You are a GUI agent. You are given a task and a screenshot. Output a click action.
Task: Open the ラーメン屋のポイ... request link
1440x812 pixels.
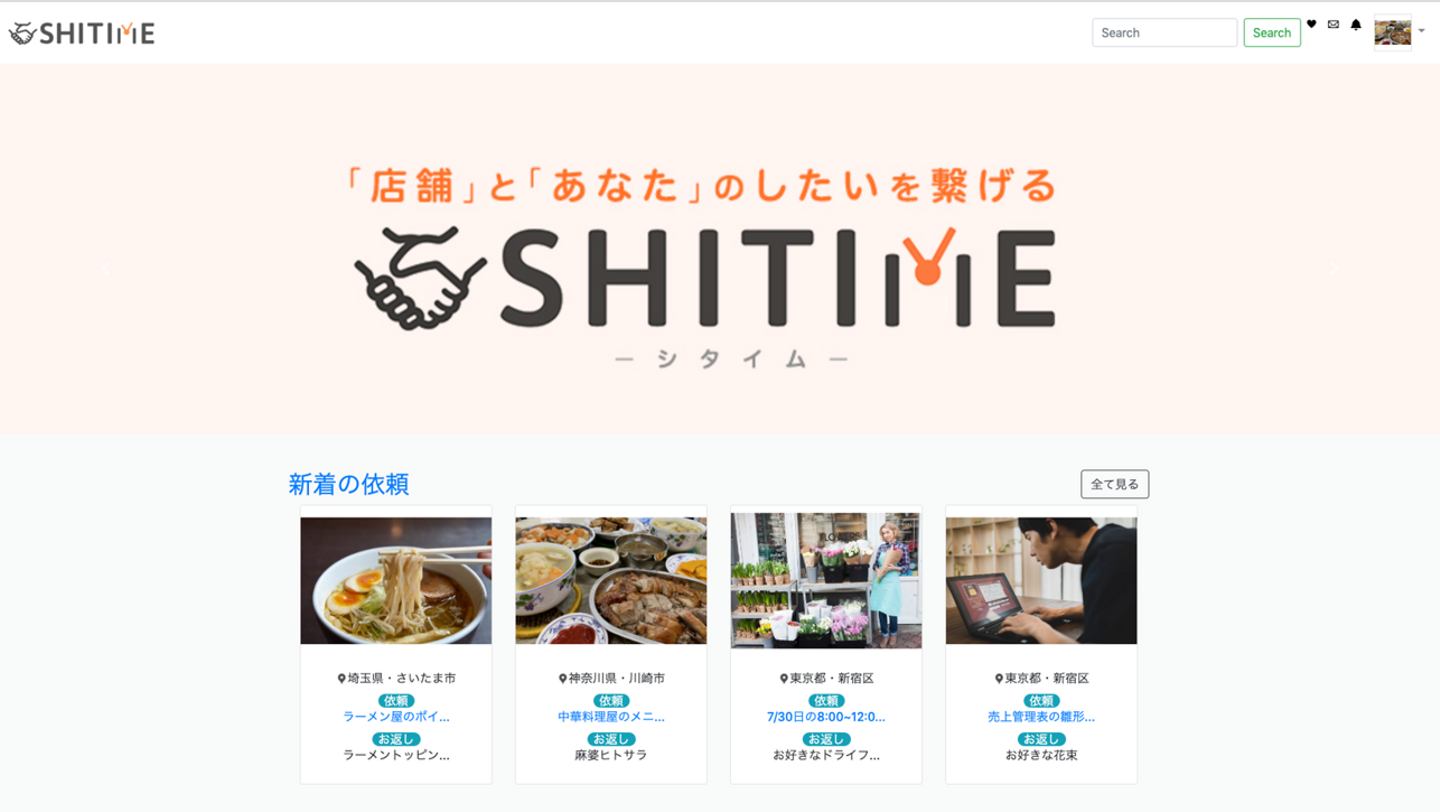pos(396,717)
